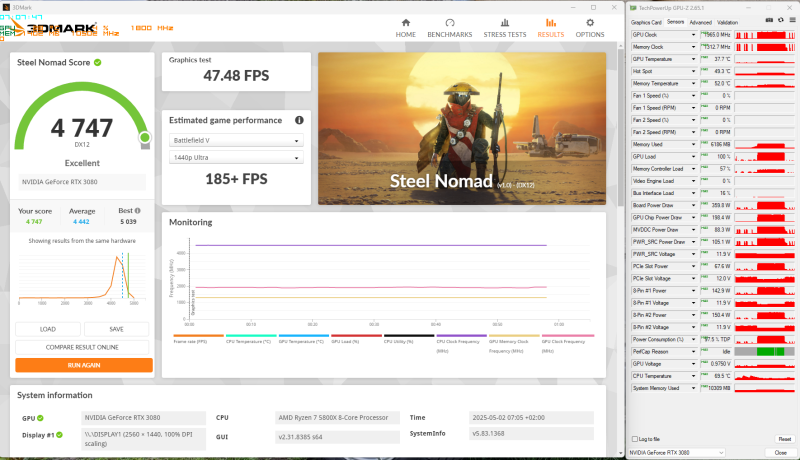Toggle Frame rate (FPS) legend in Monitoring
Screen dimensions: 800x460
[x=198, y=339]
